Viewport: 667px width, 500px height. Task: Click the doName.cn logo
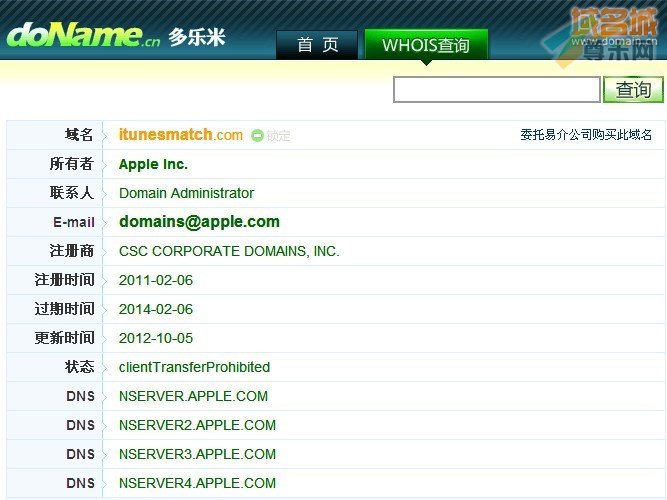83,35
